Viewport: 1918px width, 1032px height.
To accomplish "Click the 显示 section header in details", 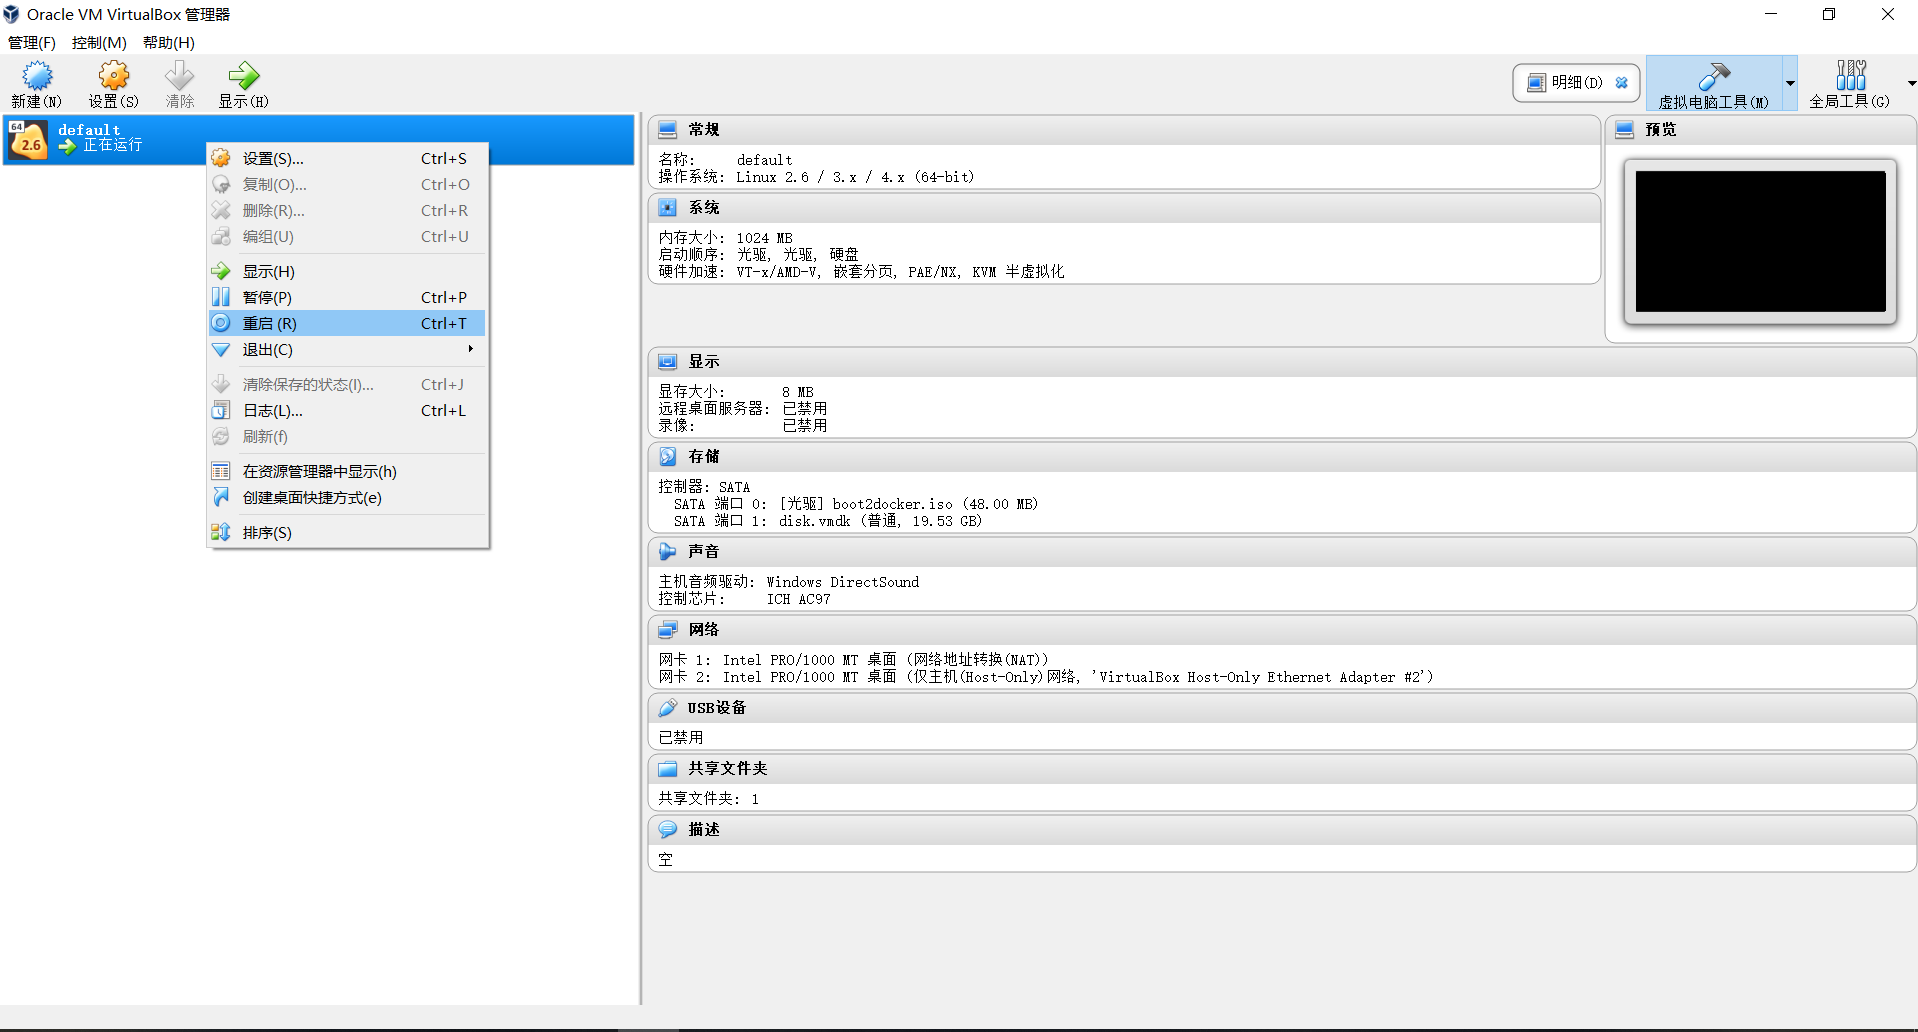I will 1282,362.
